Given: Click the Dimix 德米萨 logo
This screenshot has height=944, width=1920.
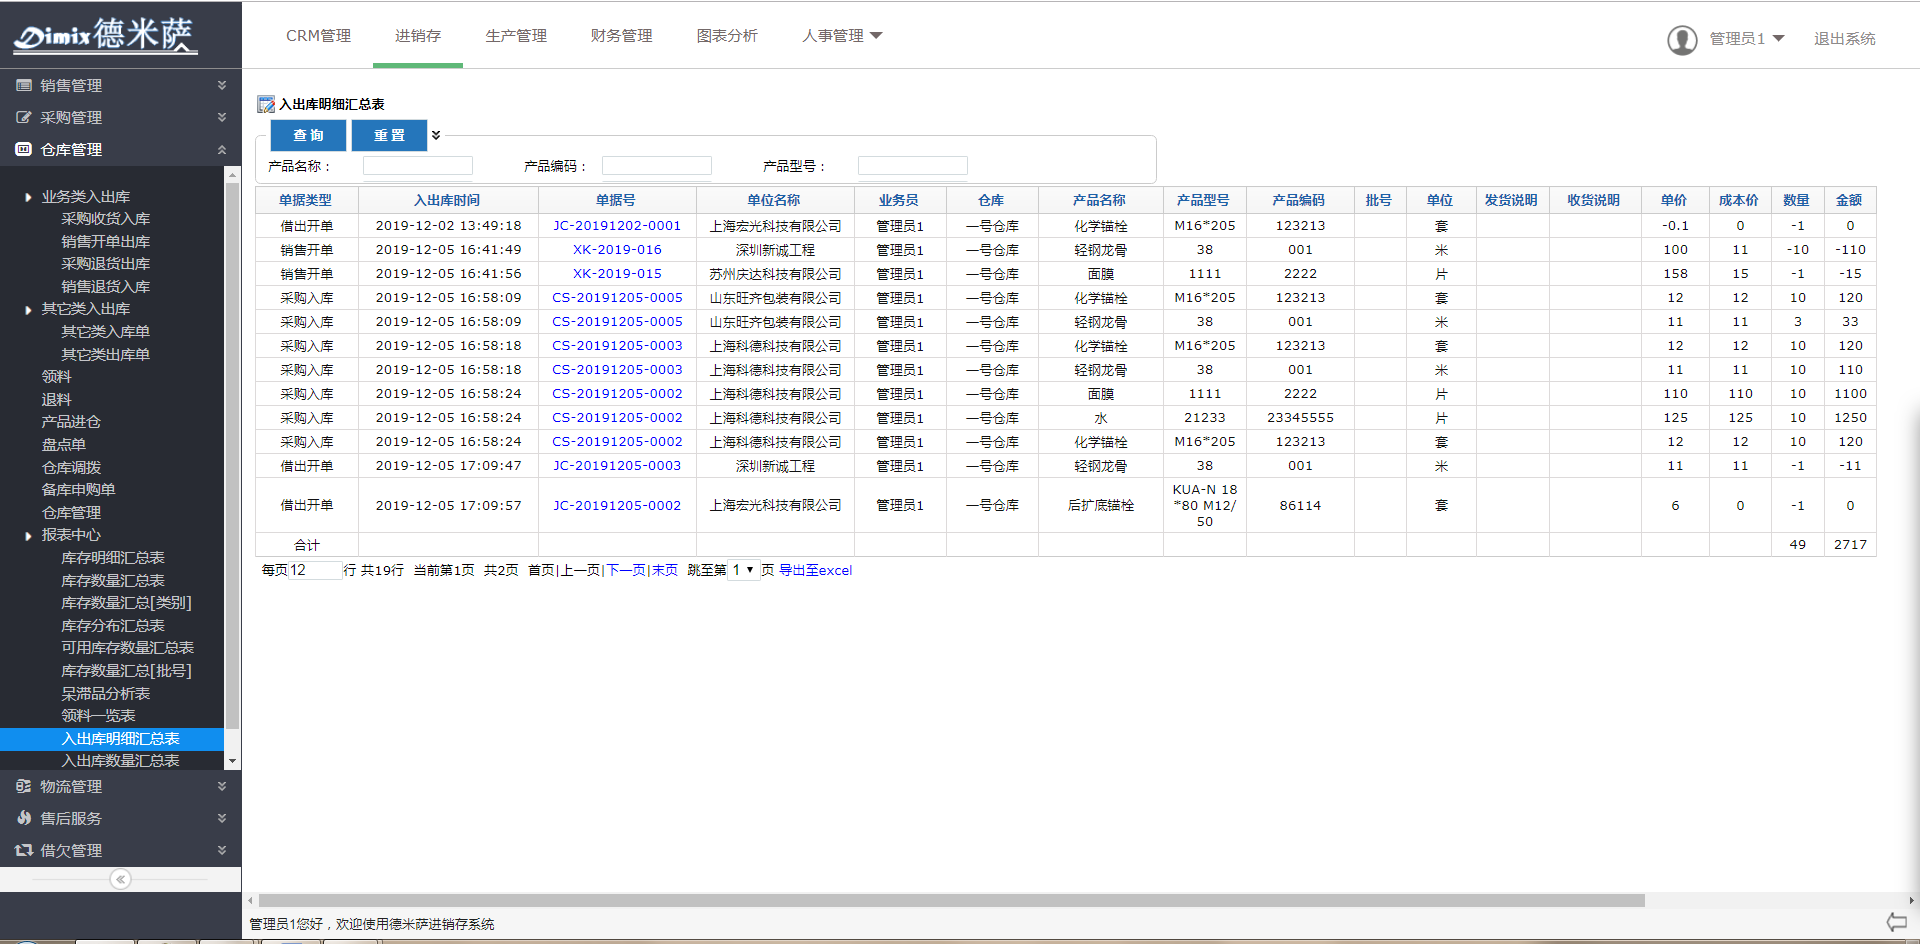Looking at the screenshot, I should coord(104,35).
